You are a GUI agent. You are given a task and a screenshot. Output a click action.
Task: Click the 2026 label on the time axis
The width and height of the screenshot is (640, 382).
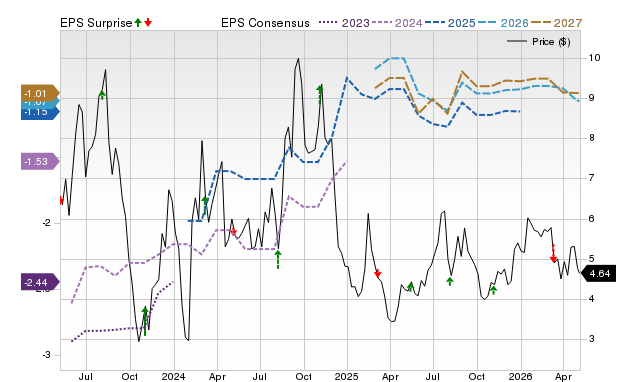click(520, 376)
